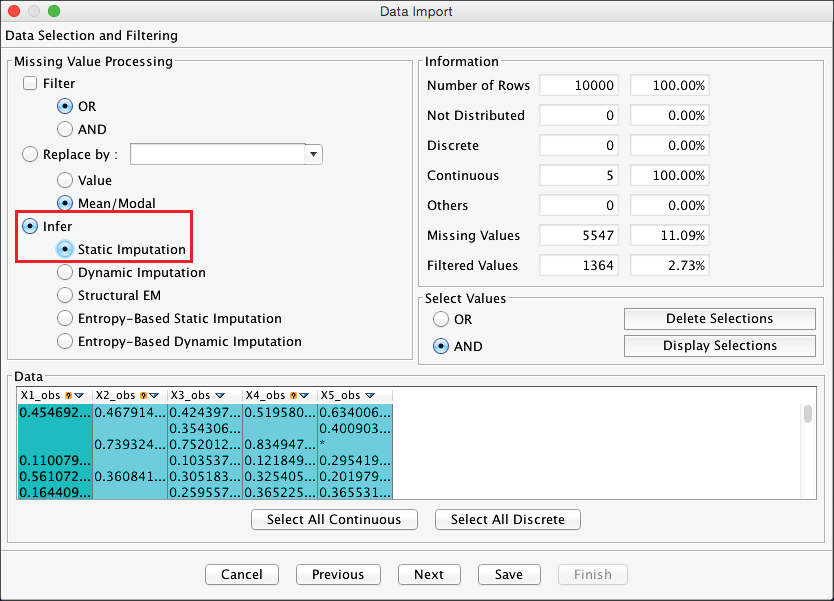Open the Replace by dropdown arrow
This screenshot has height=601, width=834.
[x=314, y=155]
